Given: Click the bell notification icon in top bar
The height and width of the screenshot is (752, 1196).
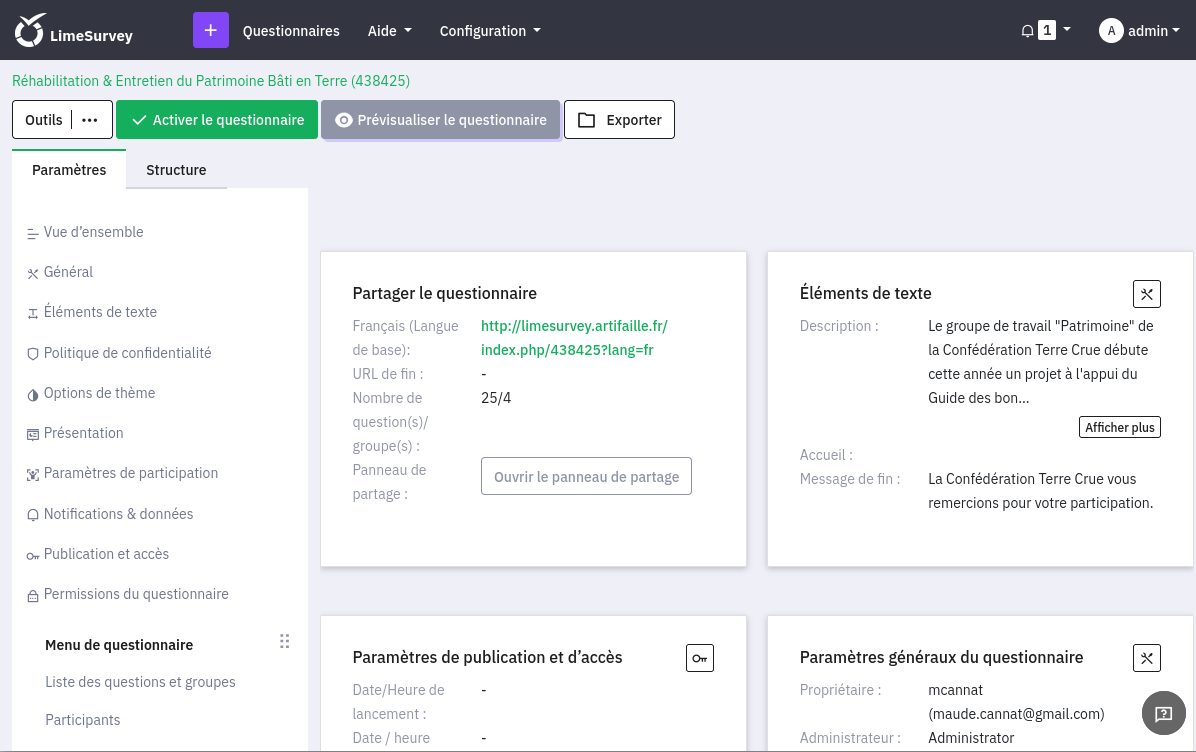Looking at the screenshot, I should [x=1027, y=30].
